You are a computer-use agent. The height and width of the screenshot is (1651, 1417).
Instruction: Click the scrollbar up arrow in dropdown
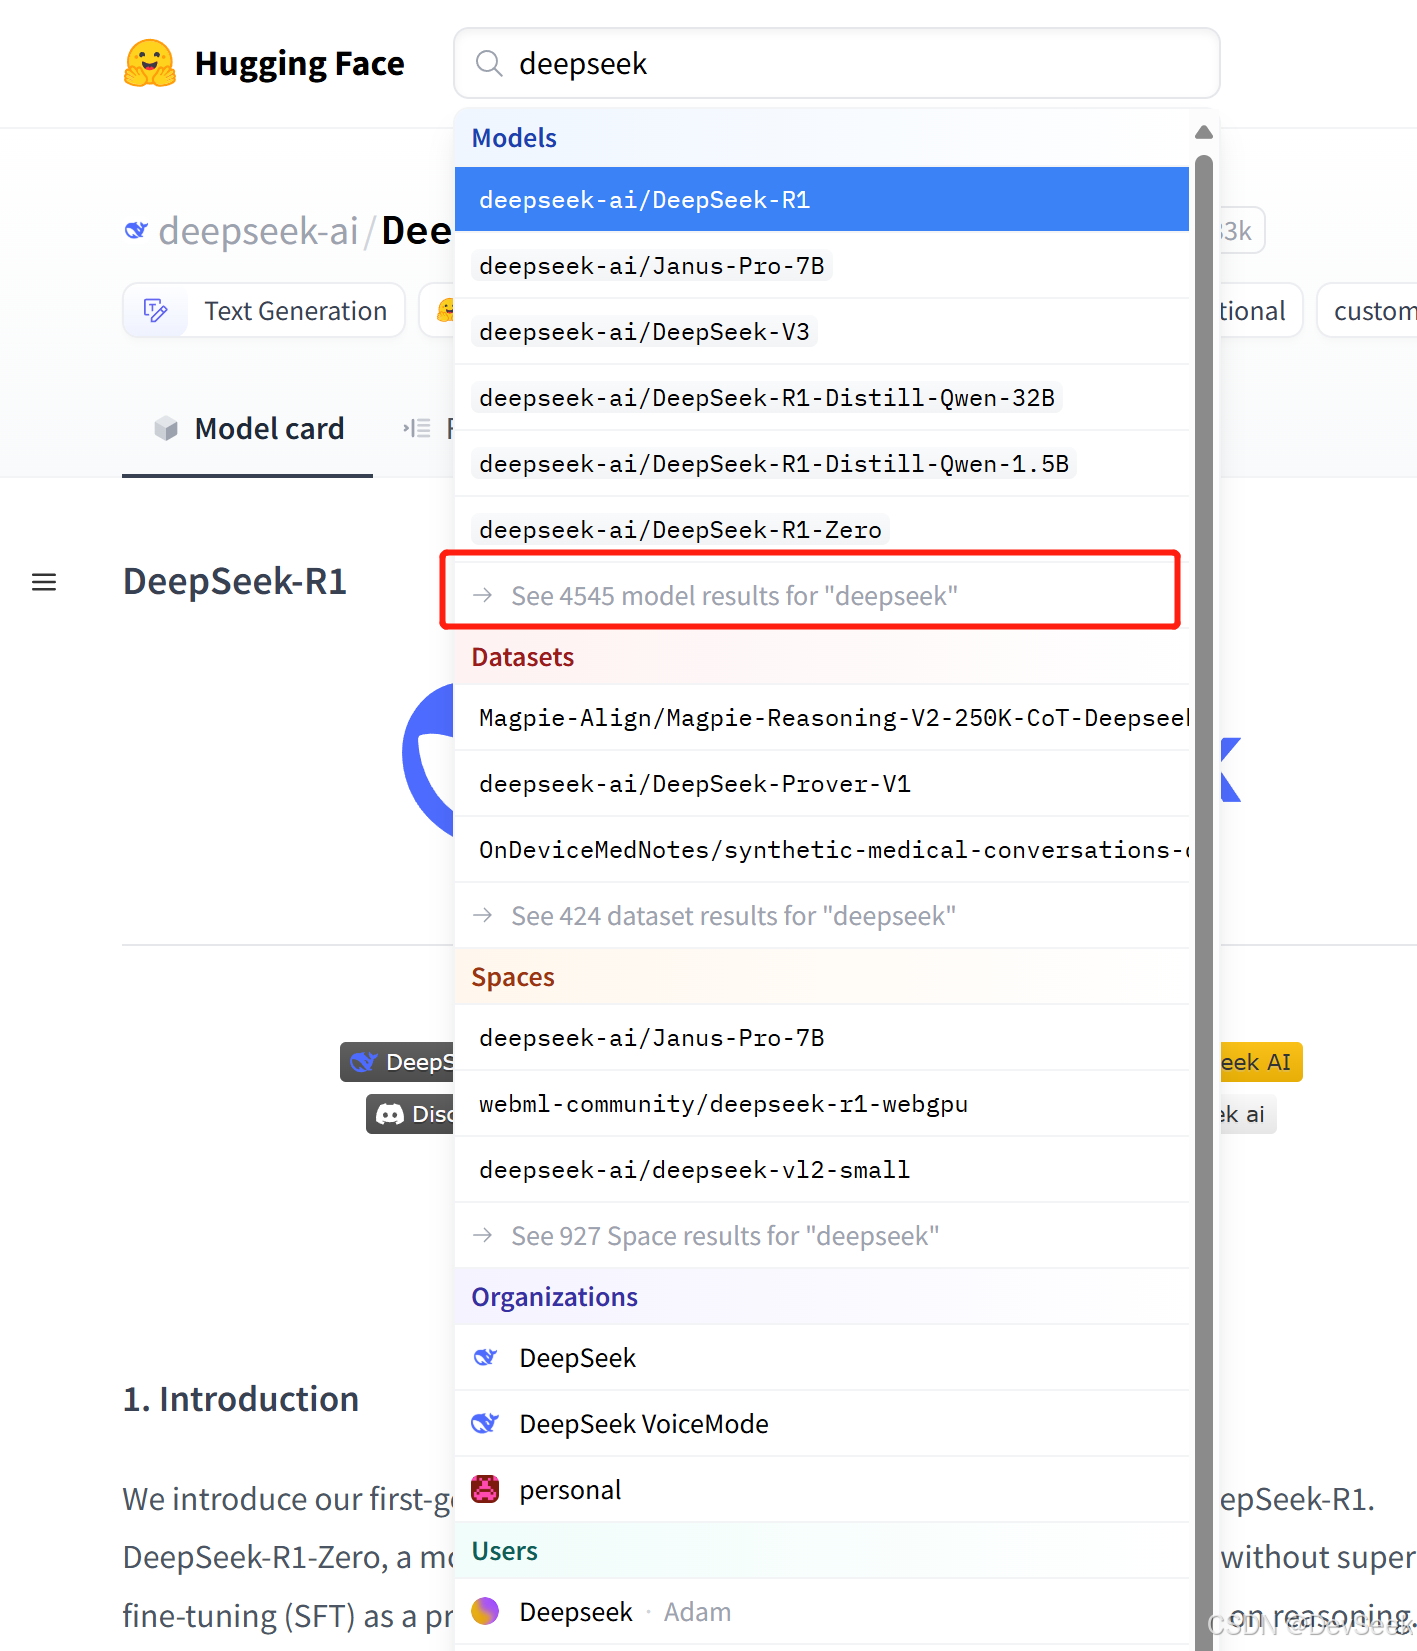(1204, 132)
